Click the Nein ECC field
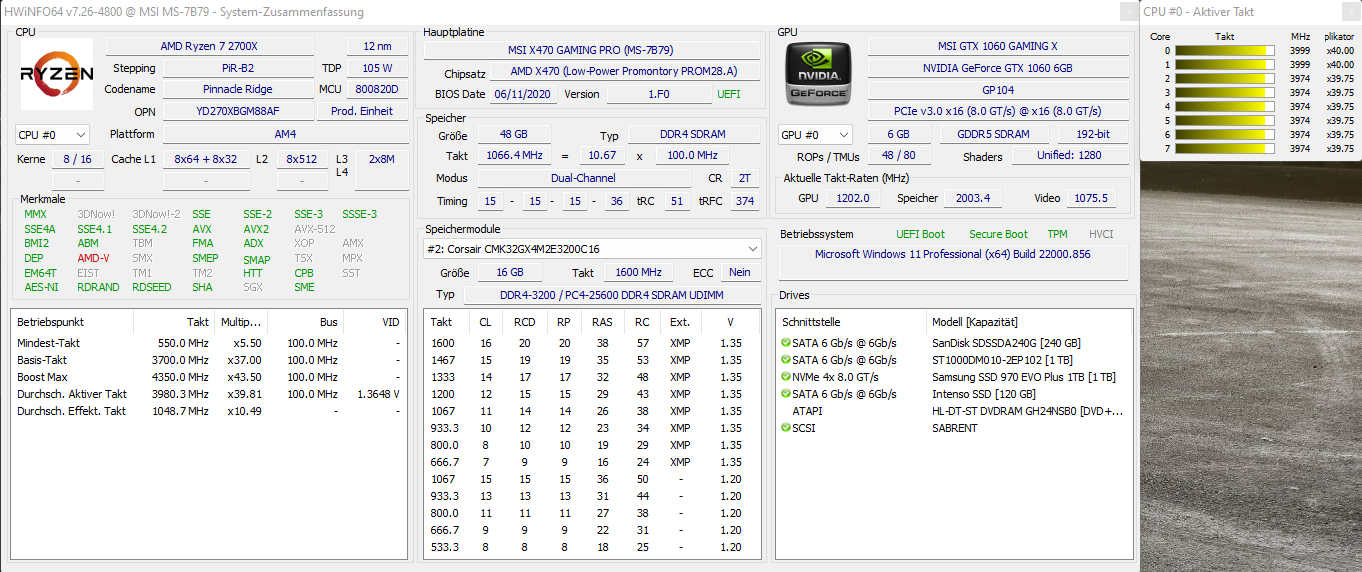 click(x=739, y=273)
